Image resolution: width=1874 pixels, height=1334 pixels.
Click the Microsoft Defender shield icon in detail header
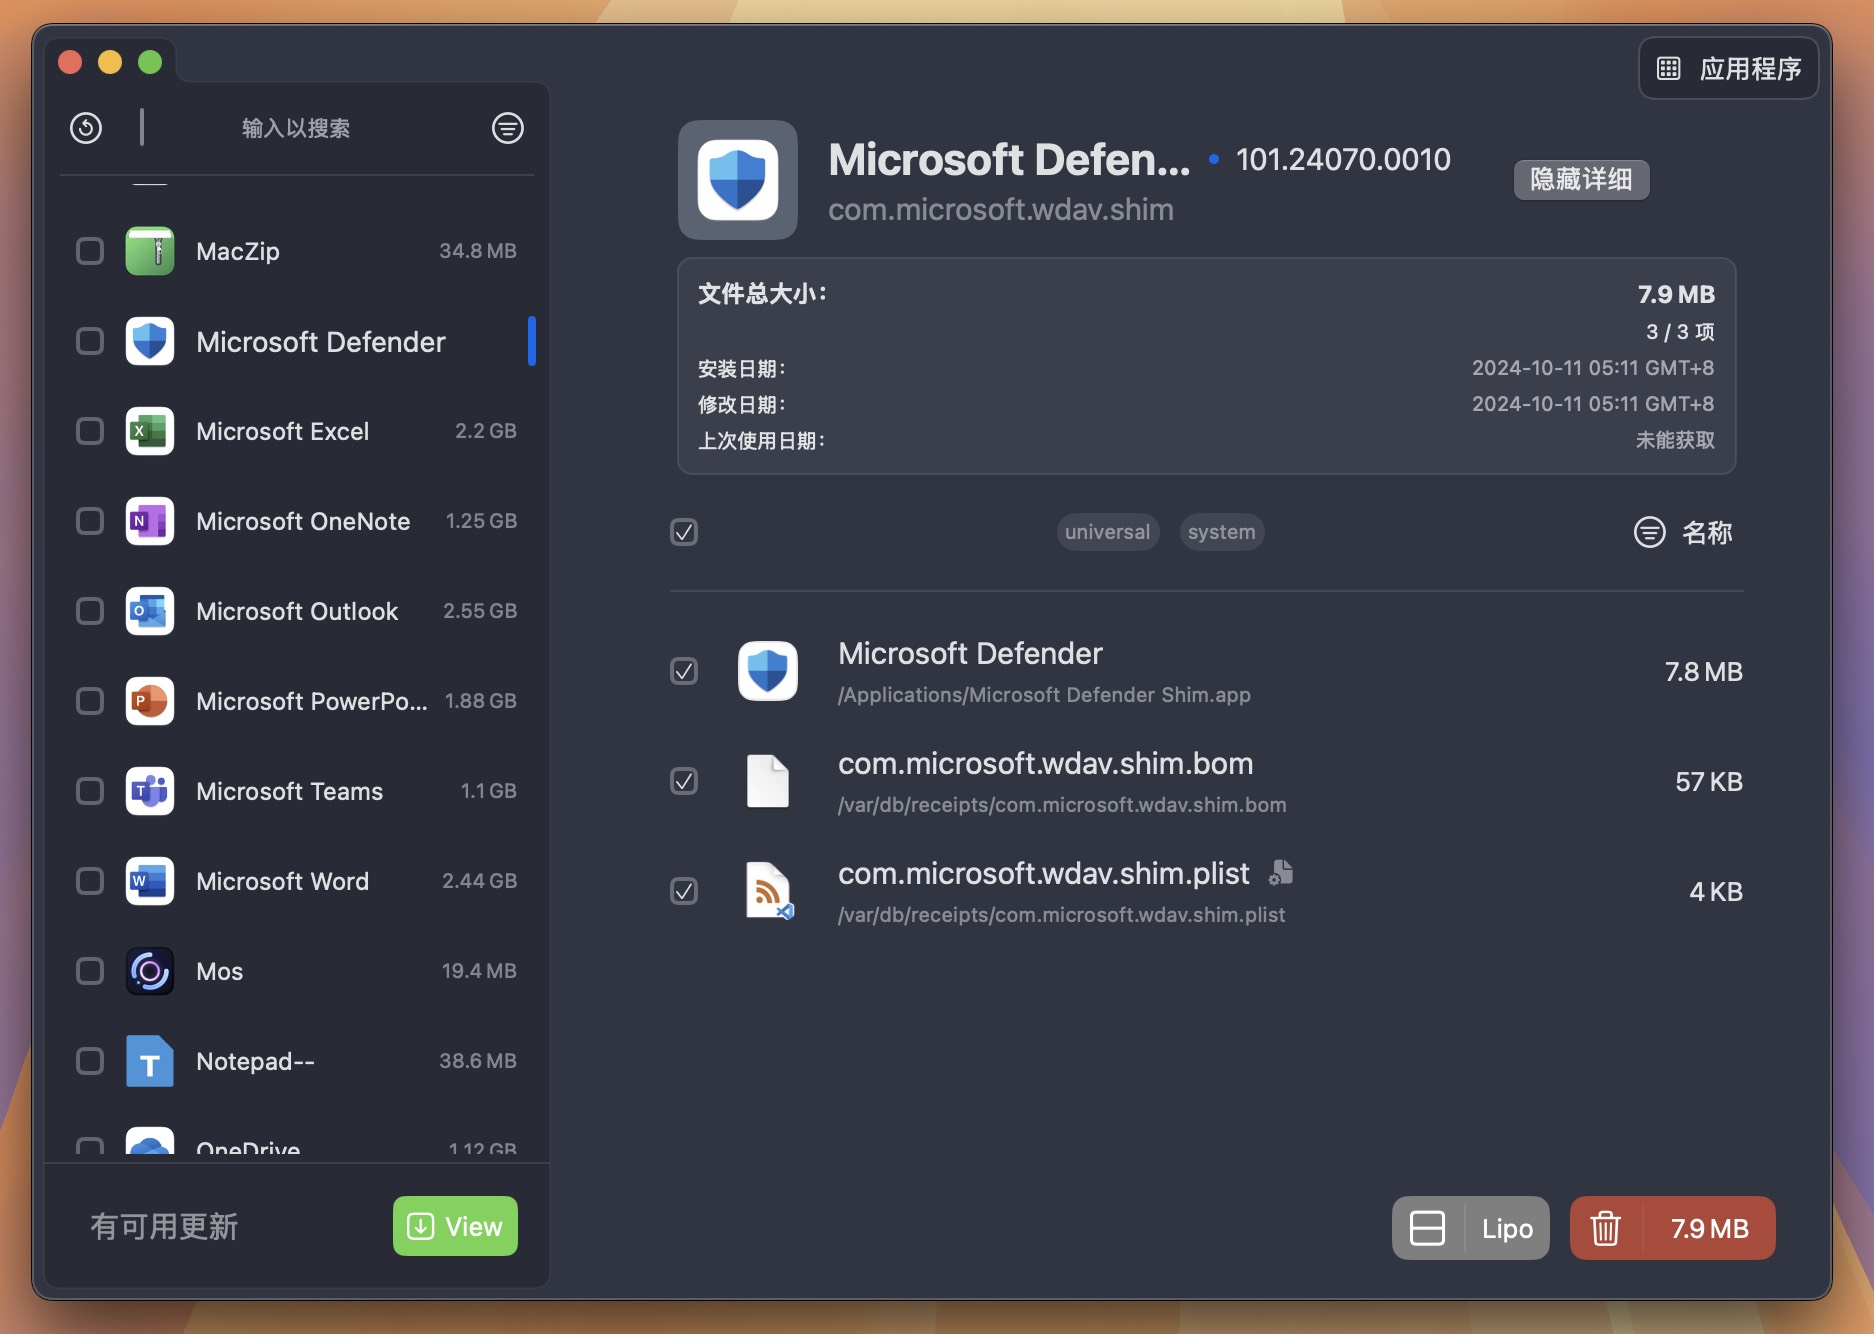(737, 180)
